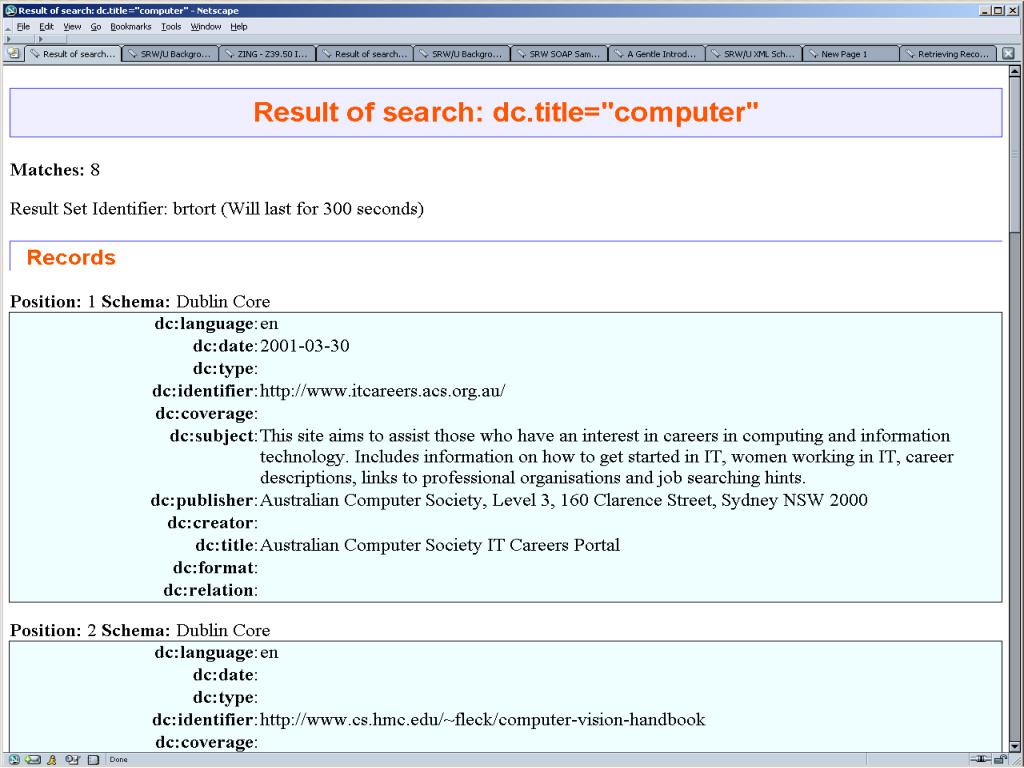Click the online/offline connection plug icon
The height and width of the screenshot is (768, 1024).
(x=980, y=760)
